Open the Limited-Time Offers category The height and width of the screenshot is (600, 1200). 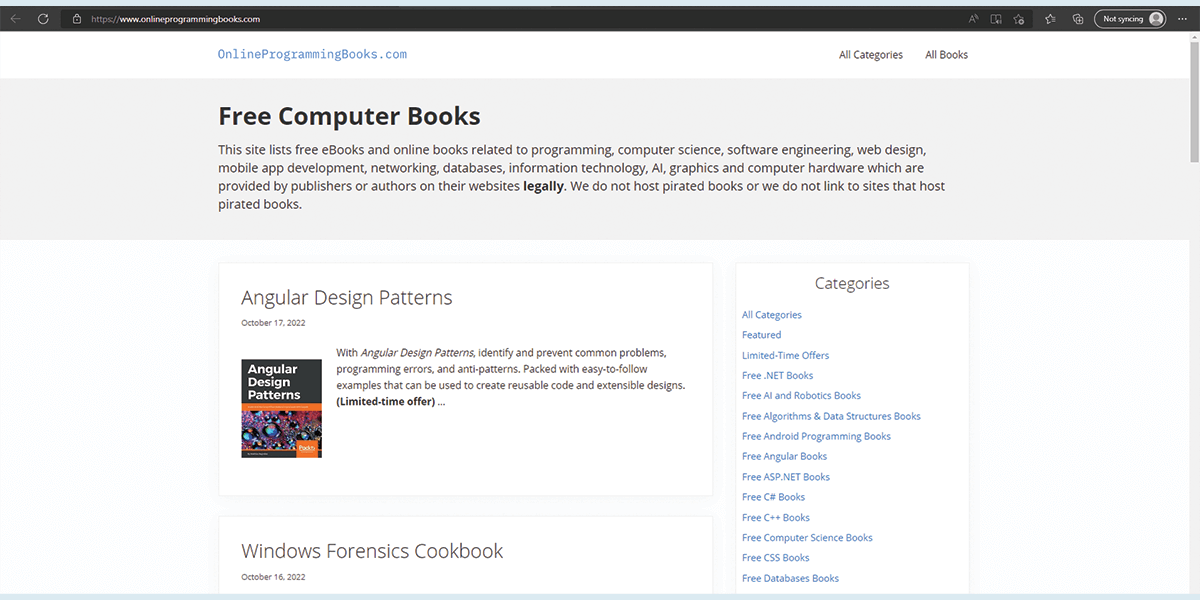pyautogui.click(x=785, y=355)
